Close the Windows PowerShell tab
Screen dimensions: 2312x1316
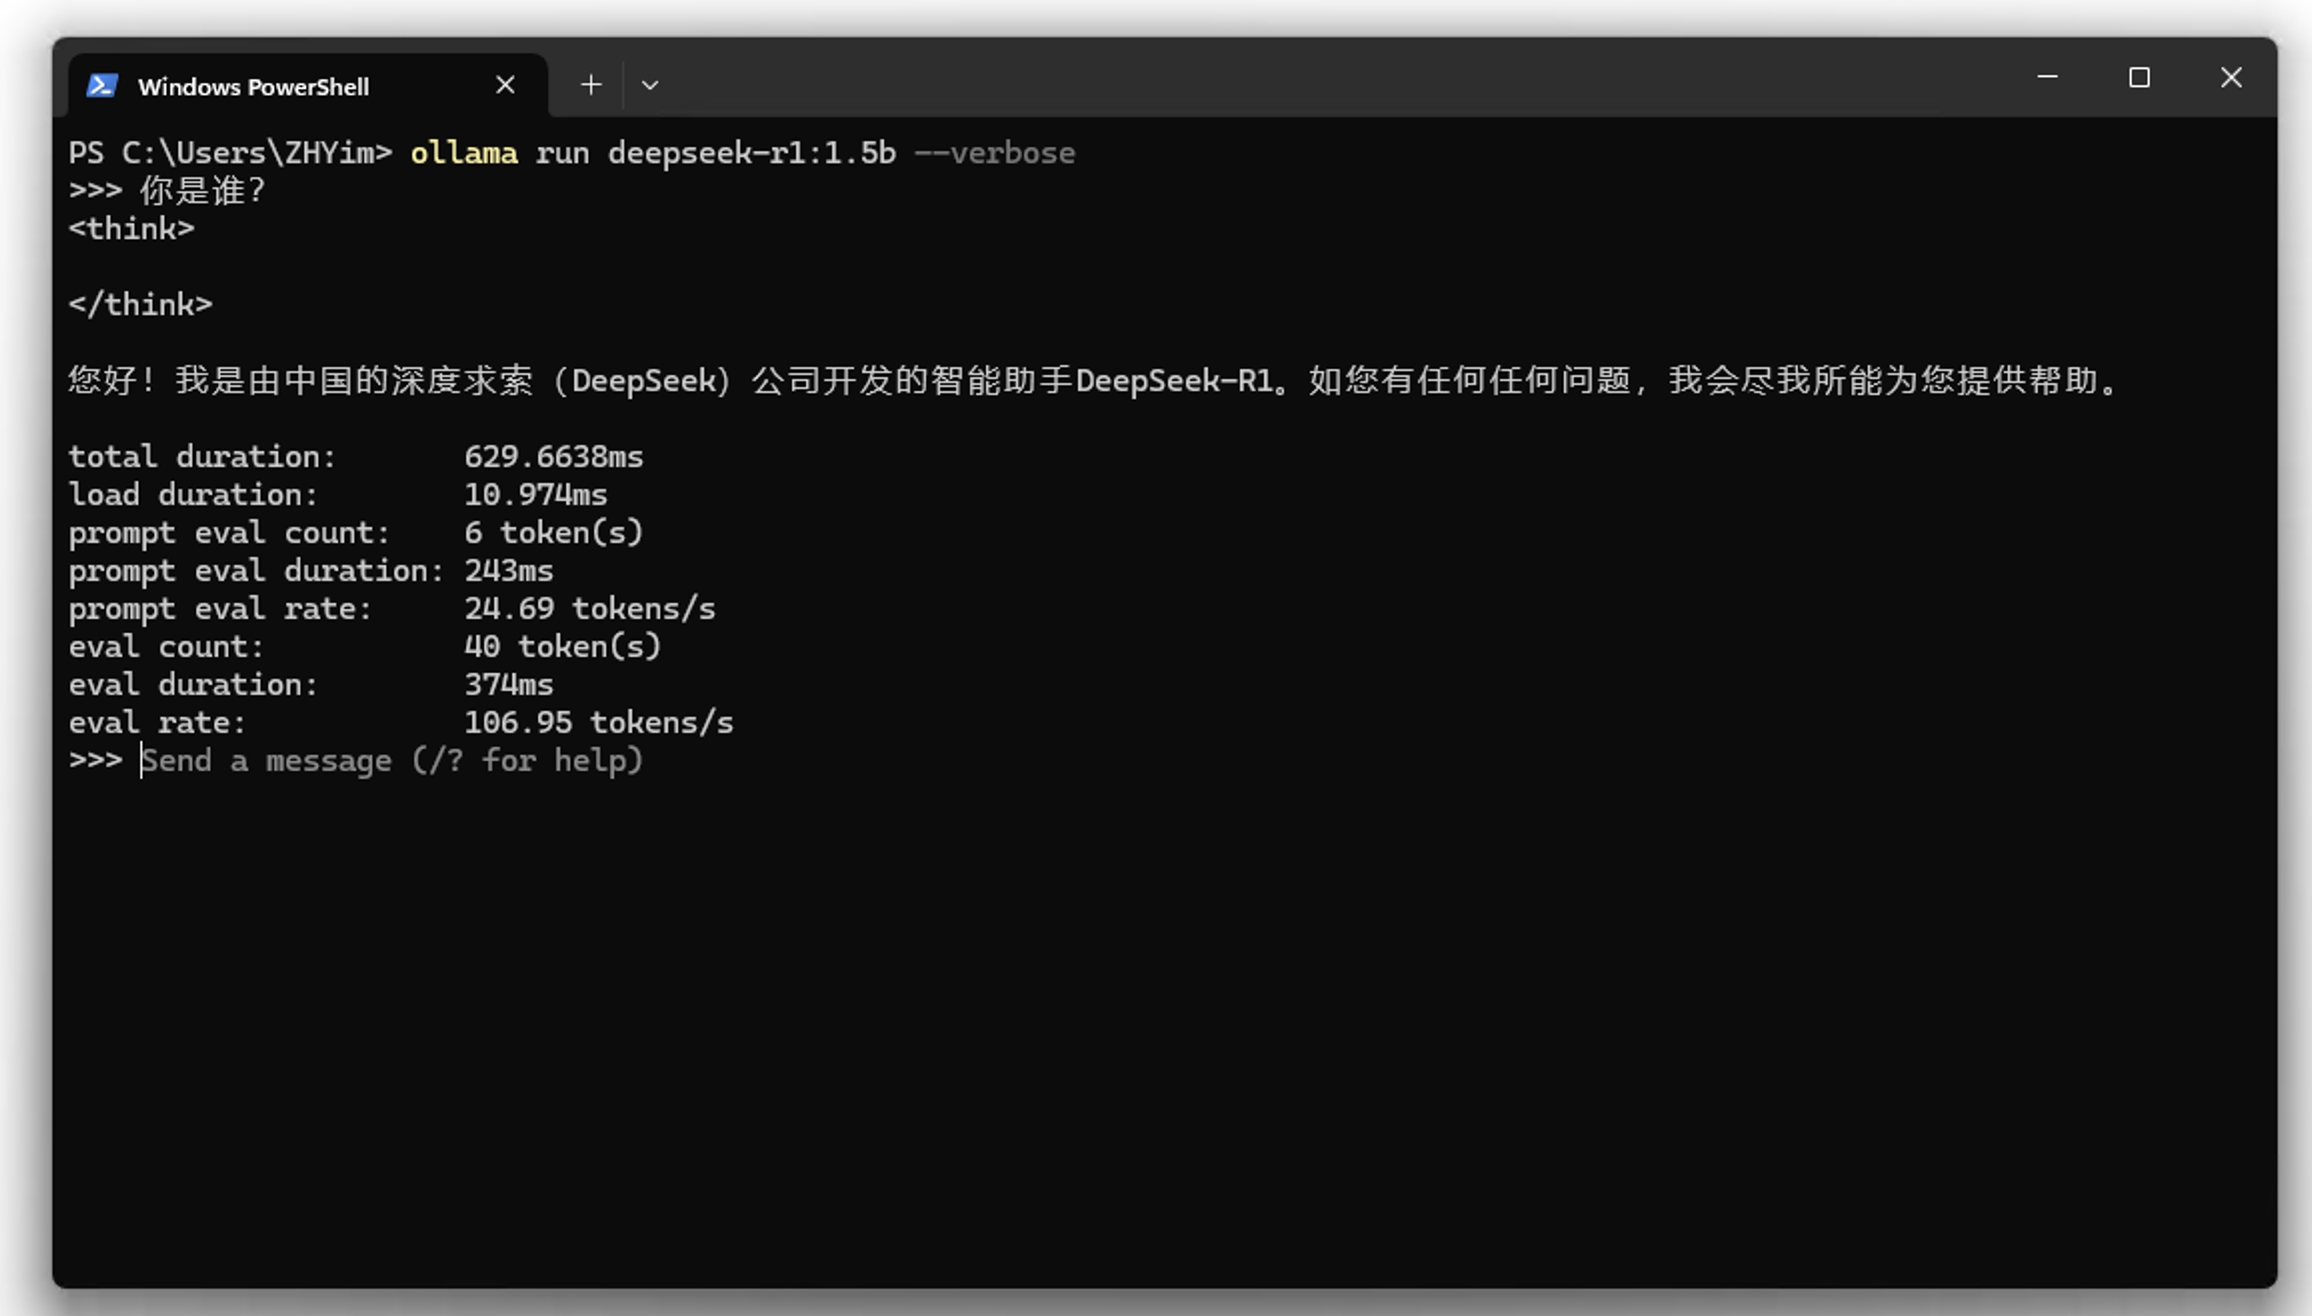pos(505,86)
